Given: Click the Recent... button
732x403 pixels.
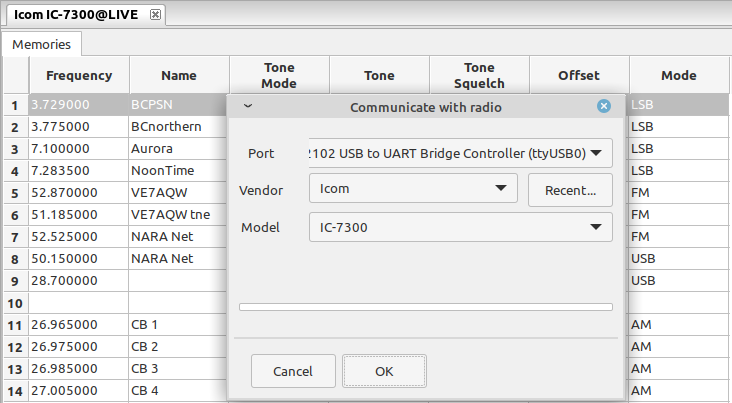Looking at the screenshot, I should (570, 190).
